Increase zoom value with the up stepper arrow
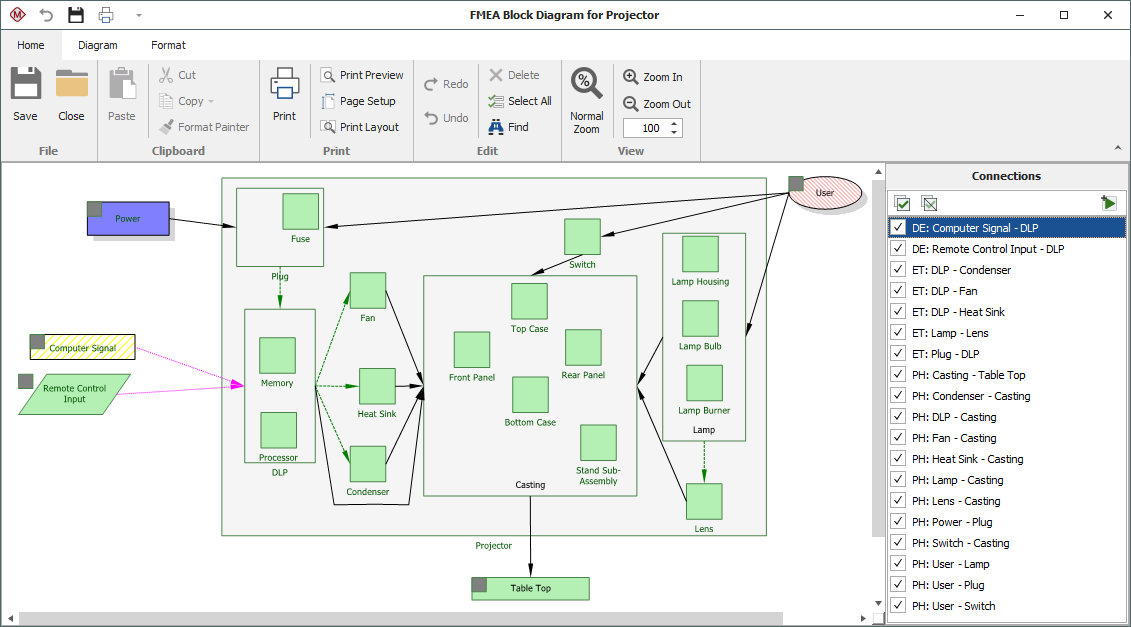The height and width of the screenshot is (627, 1131). click(x=674, y=124)
